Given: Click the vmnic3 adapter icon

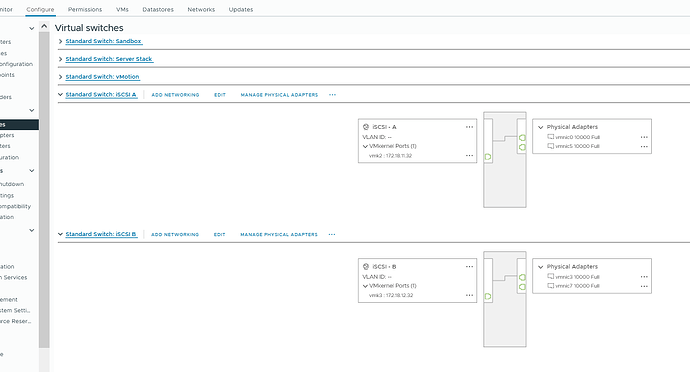Looking at the screenshot, I should click(551, 276).
